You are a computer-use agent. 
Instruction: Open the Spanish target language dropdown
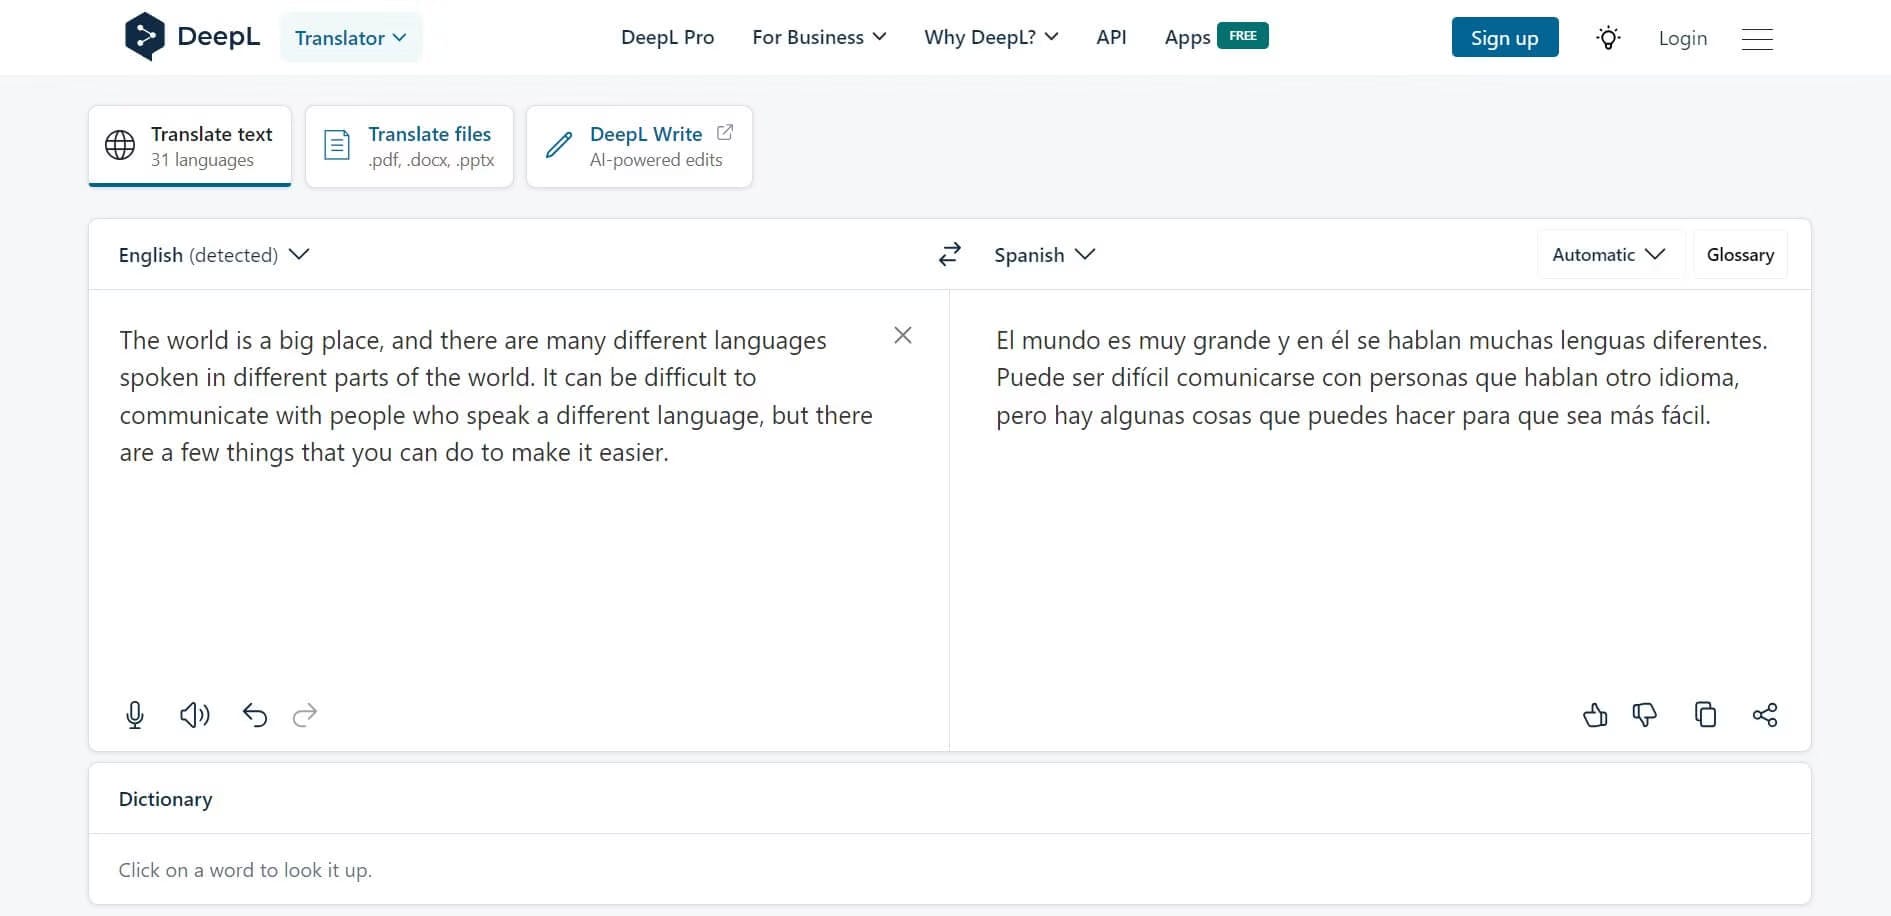tap(1044, 254)
